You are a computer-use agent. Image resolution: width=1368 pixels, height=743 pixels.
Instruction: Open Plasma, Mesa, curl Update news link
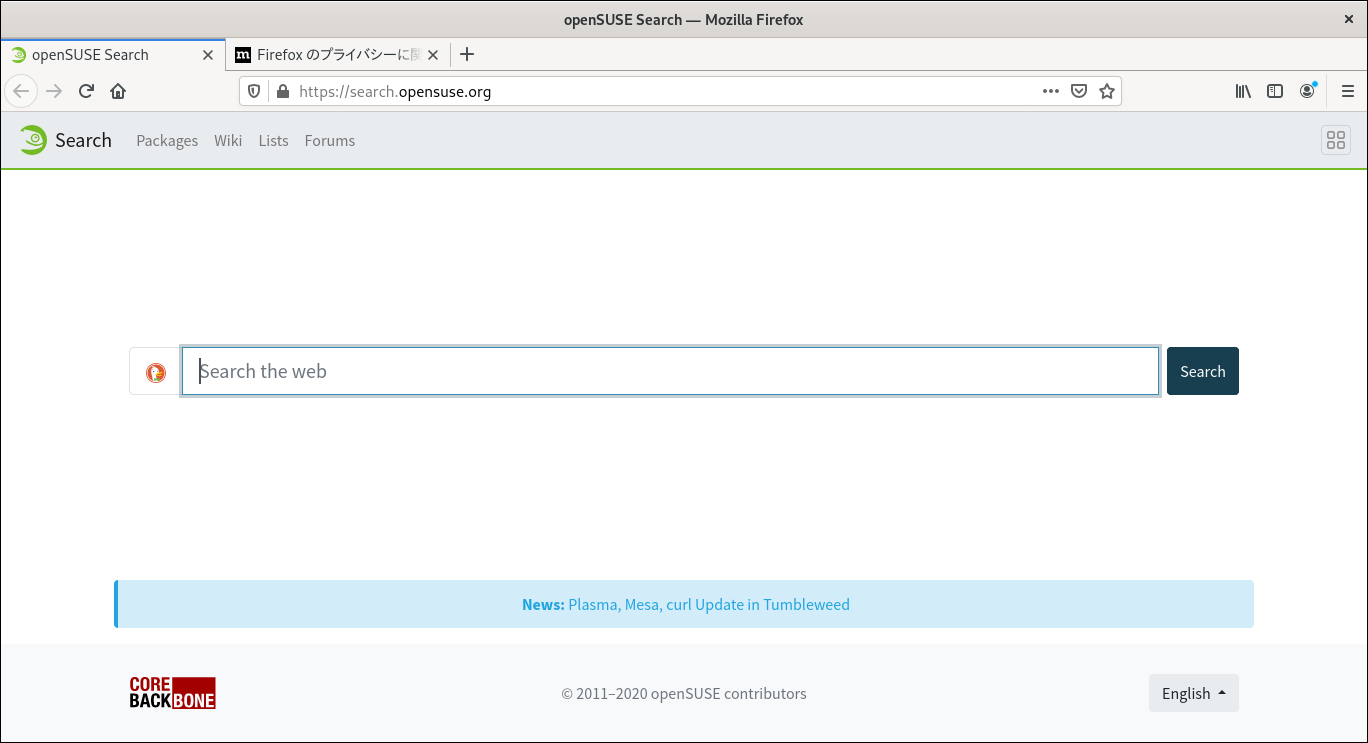pos(709,604)
